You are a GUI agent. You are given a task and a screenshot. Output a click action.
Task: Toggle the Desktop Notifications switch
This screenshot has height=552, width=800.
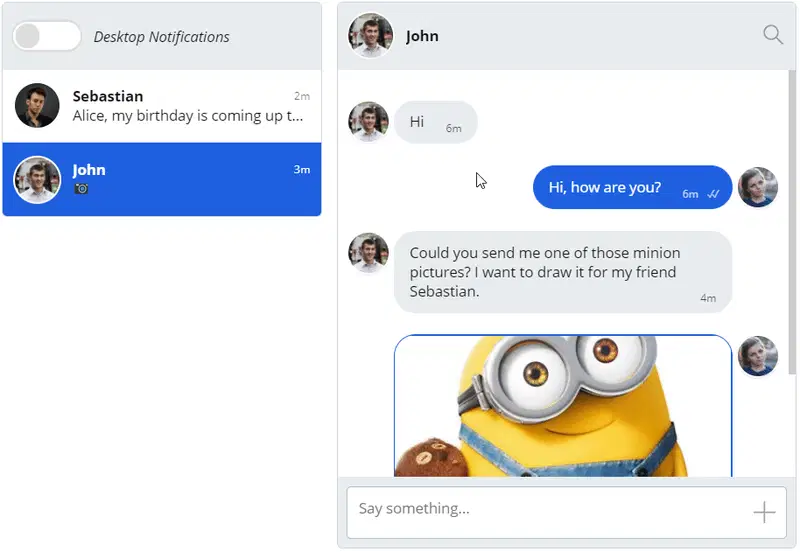coord(46,37)
